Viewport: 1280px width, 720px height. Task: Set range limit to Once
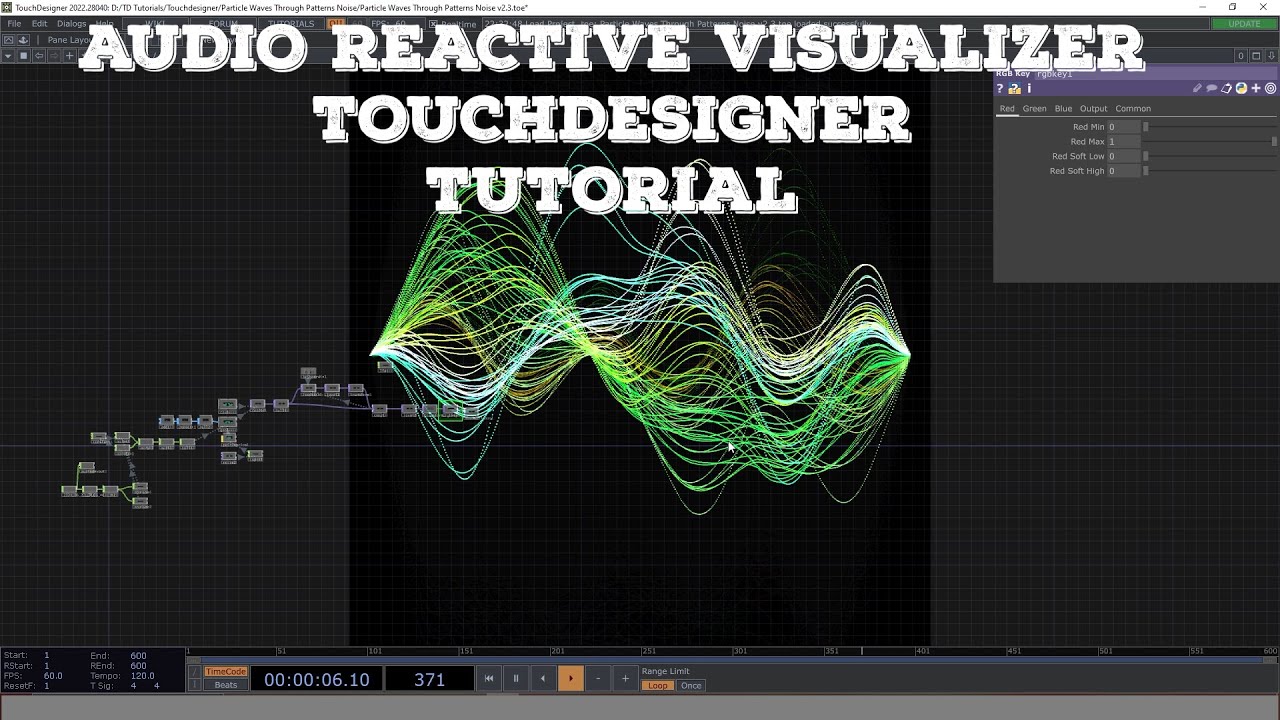point(691,686)
